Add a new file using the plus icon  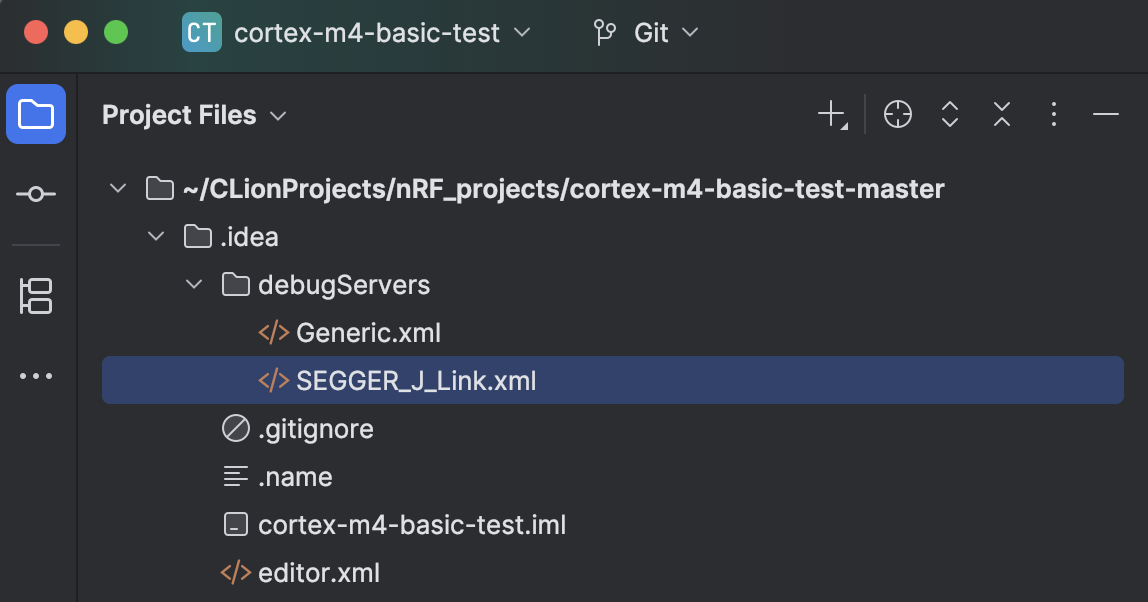point(831,114)
